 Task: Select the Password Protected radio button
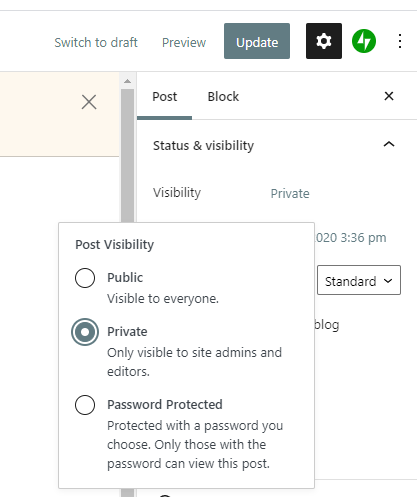click(85, 405)
